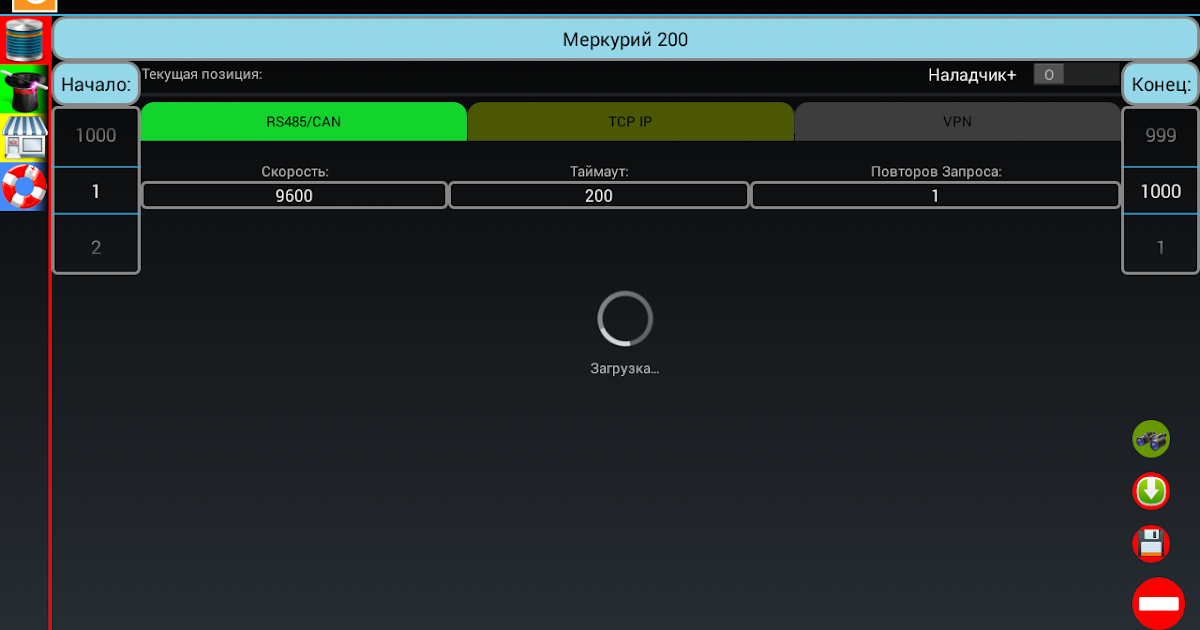Open the shop storefront icon
Image resolution: width=1200 pixels, height=630 pixels.
click(24, 138)
